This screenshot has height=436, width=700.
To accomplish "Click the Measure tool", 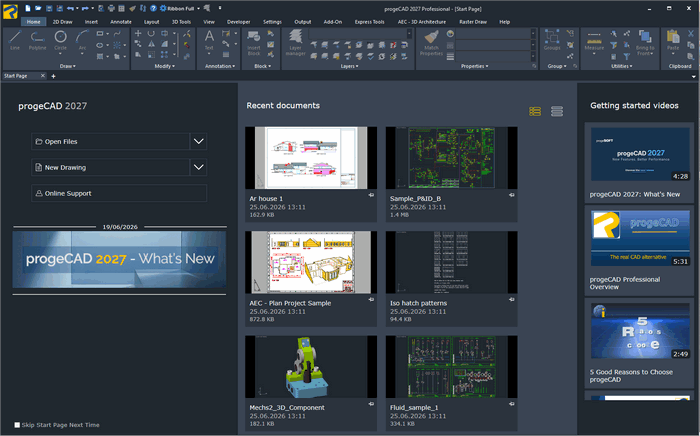I will click(x=594, y=40).
